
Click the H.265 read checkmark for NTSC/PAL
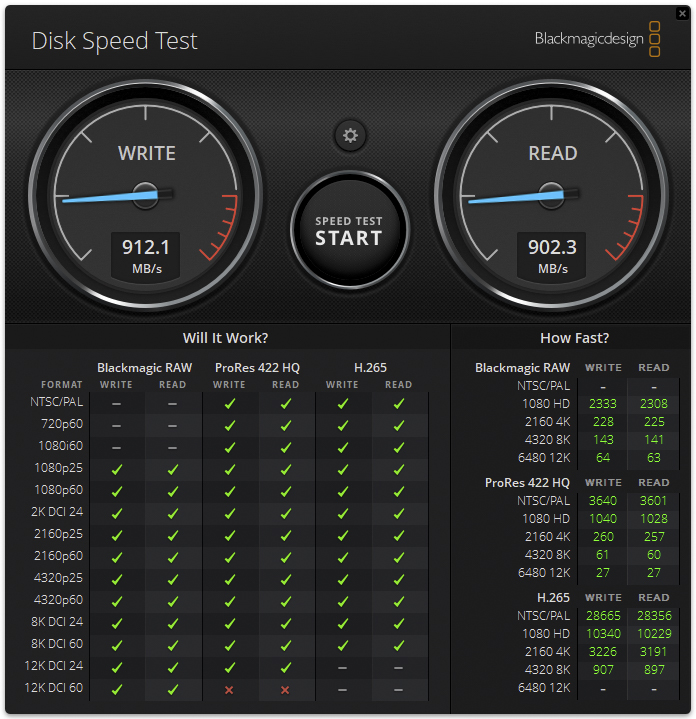[x=398, y=403]
